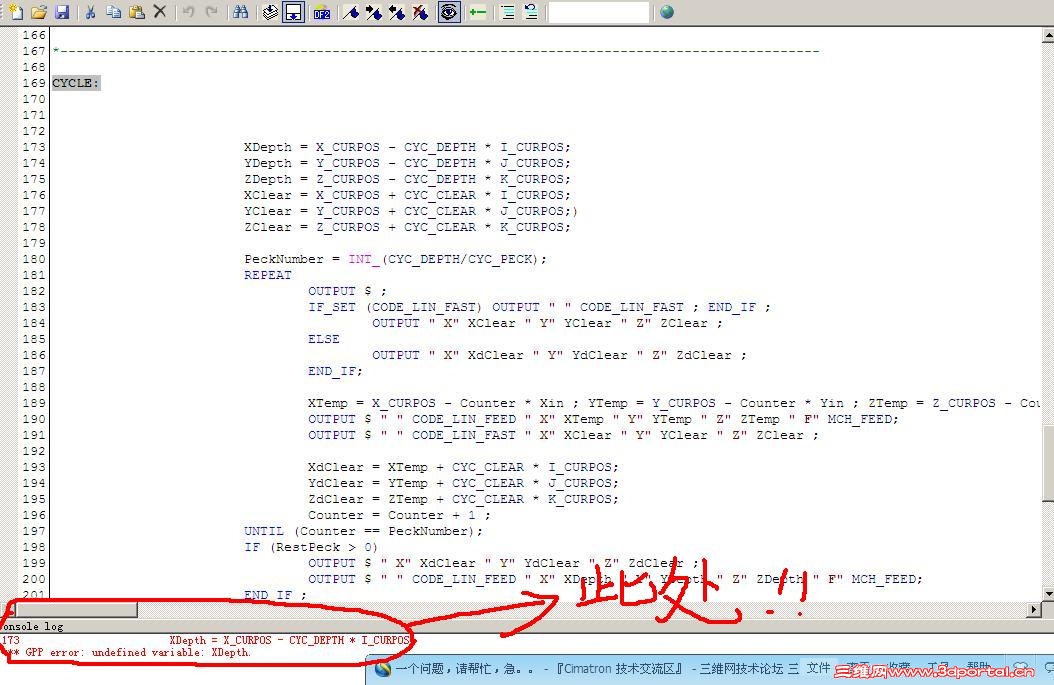Redo edit with the redo arrow
The image size is (1054, 685).
[212, 12]
